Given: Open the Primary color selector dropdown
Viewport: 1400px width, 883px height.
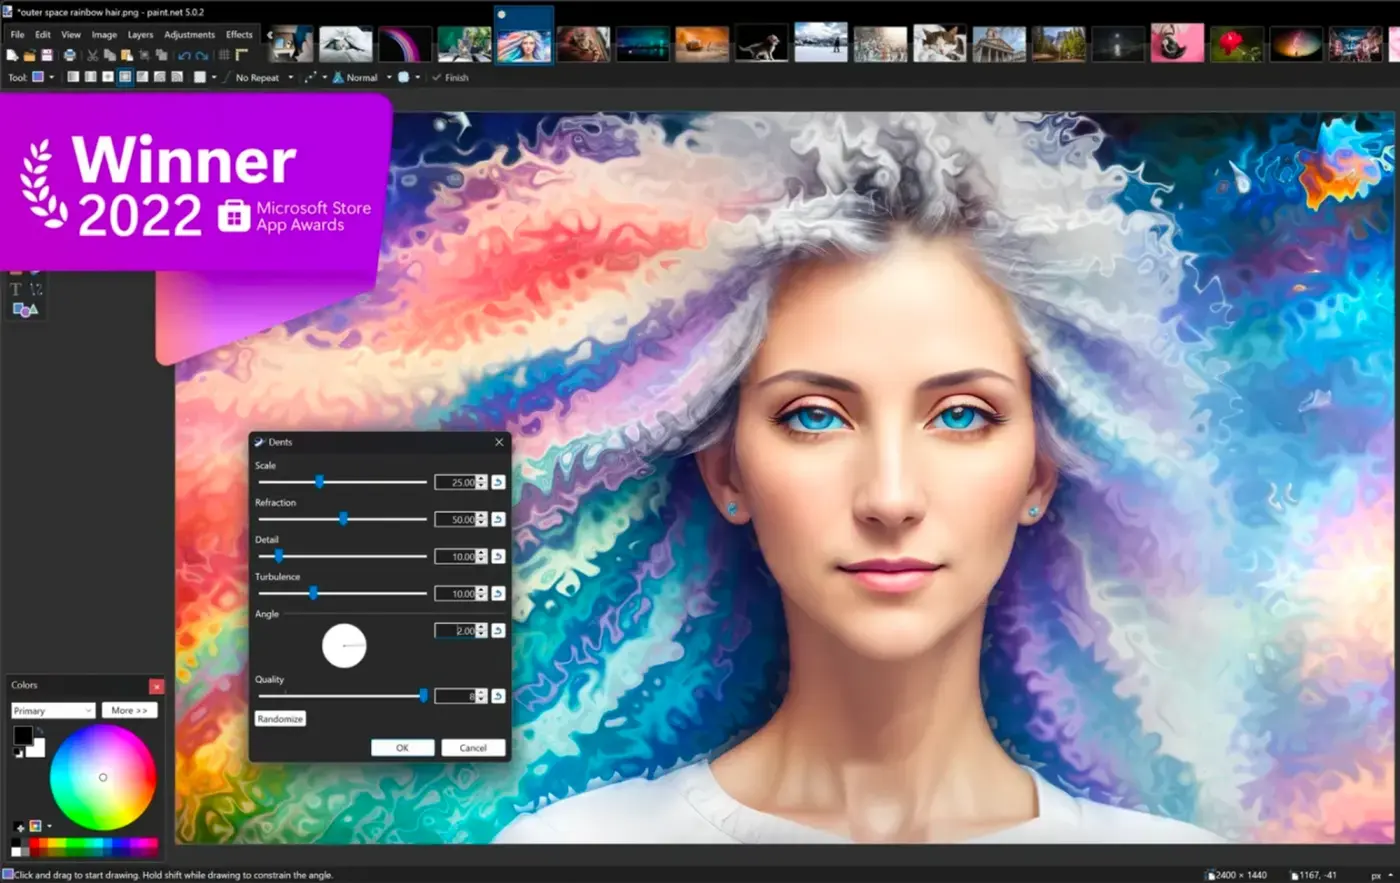Looking at the screenshot, I should (53, 710).
